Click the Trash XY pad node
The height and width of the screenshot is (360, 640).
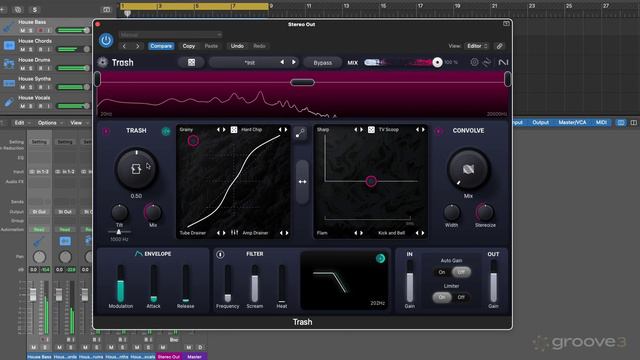pos(193,141)
